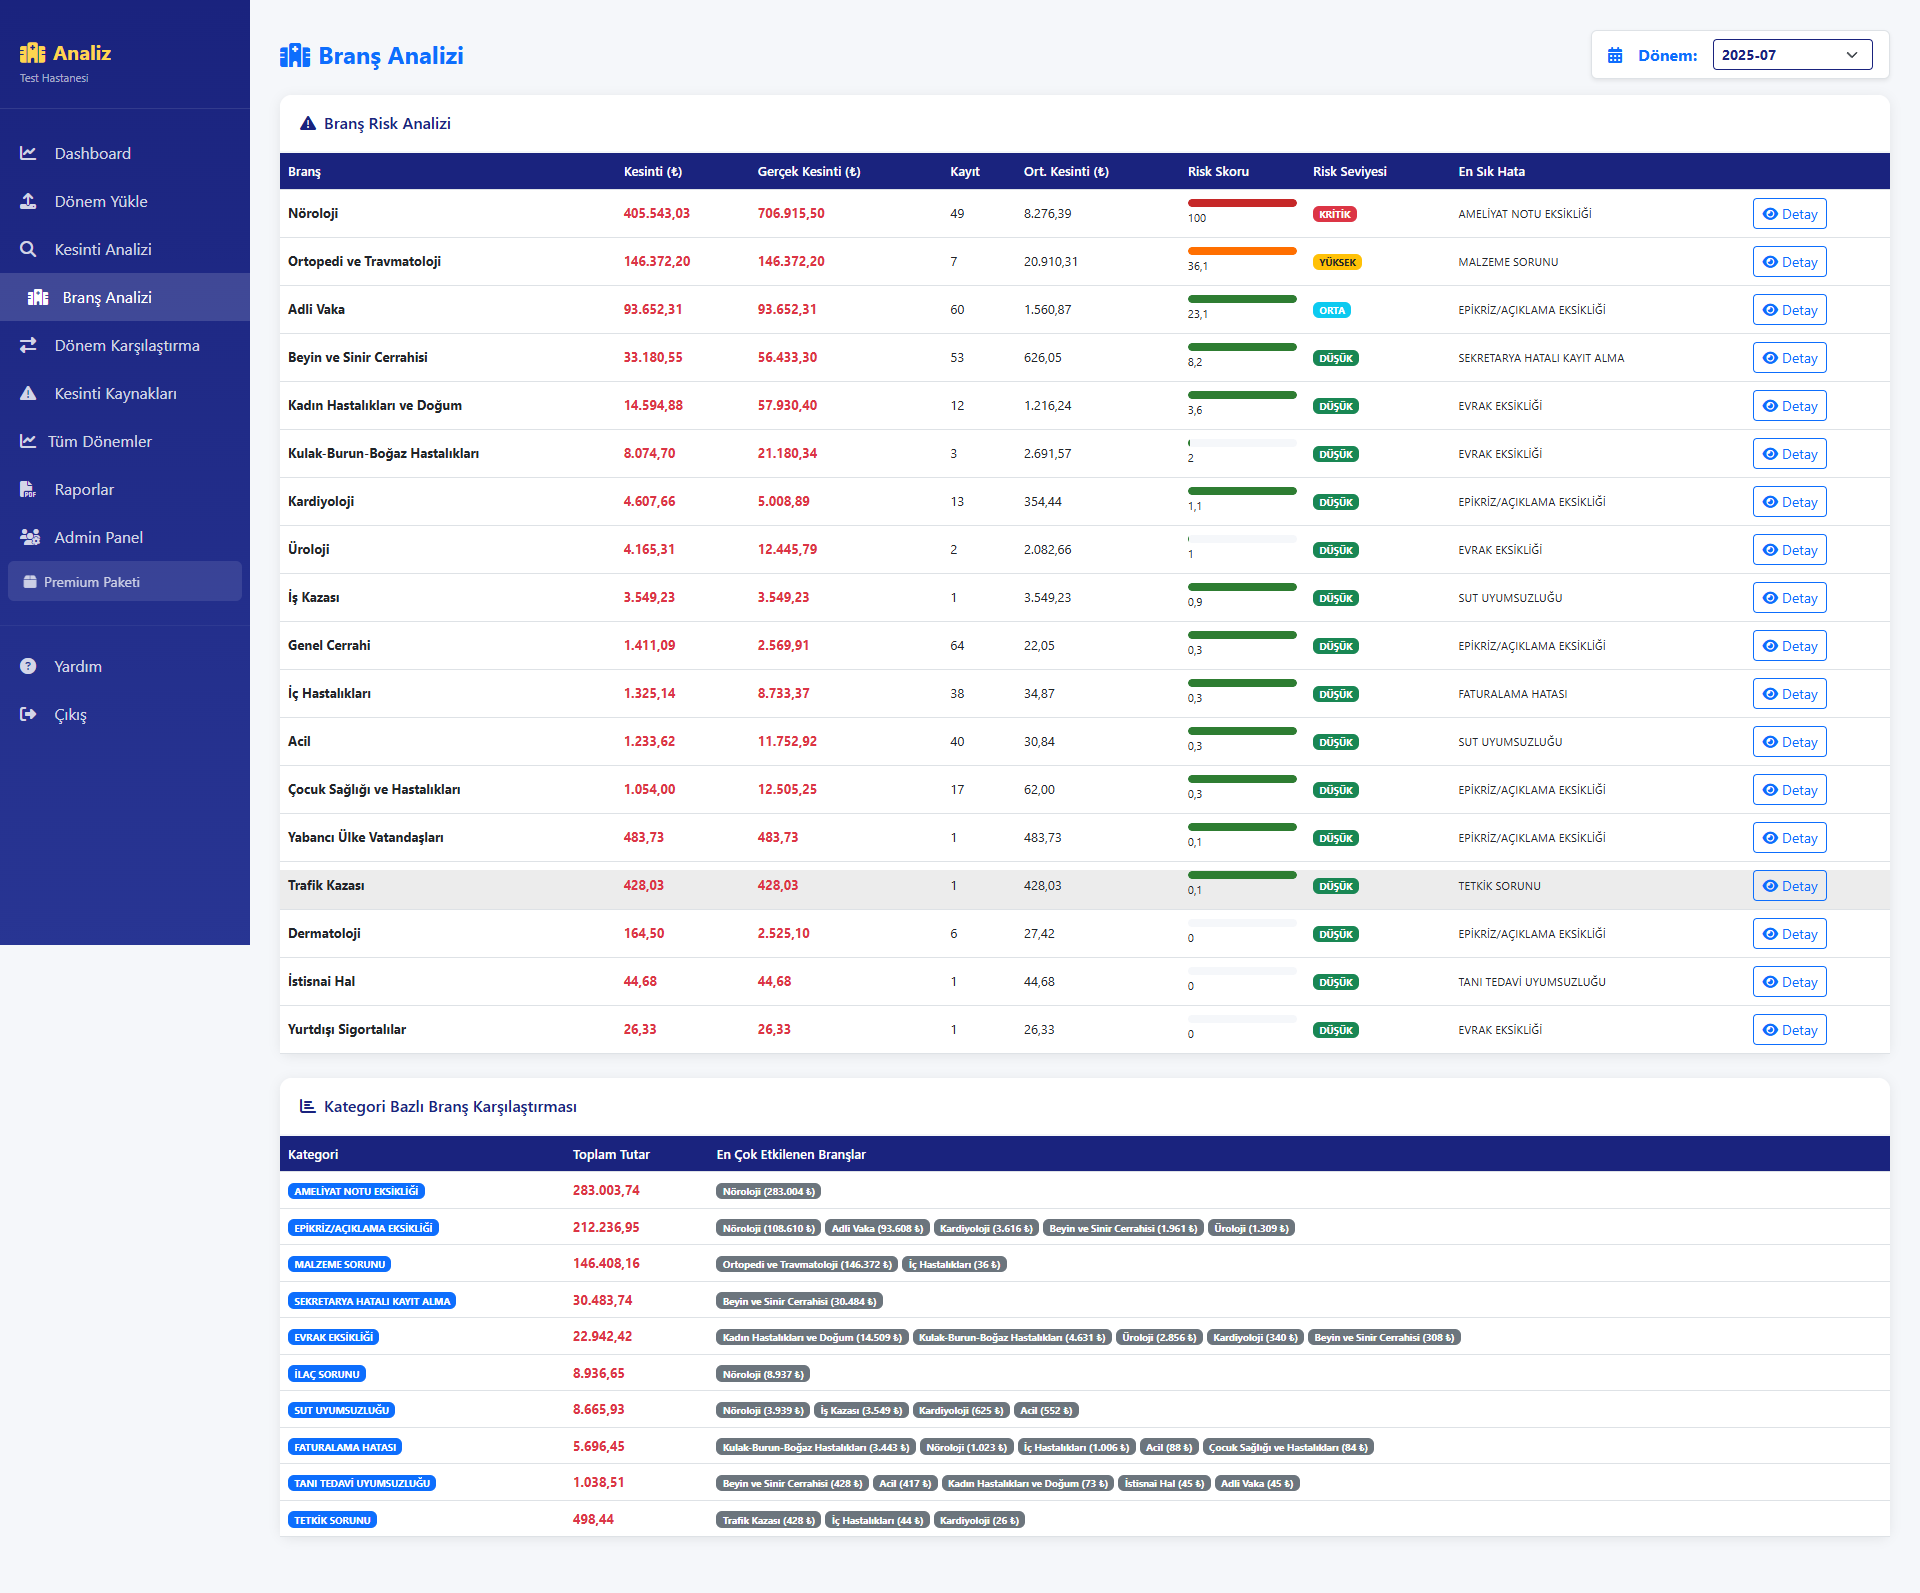Click the Kesinti Analizi magnifier icon
The image size is (1920, 1593).
tap(28, 249)
